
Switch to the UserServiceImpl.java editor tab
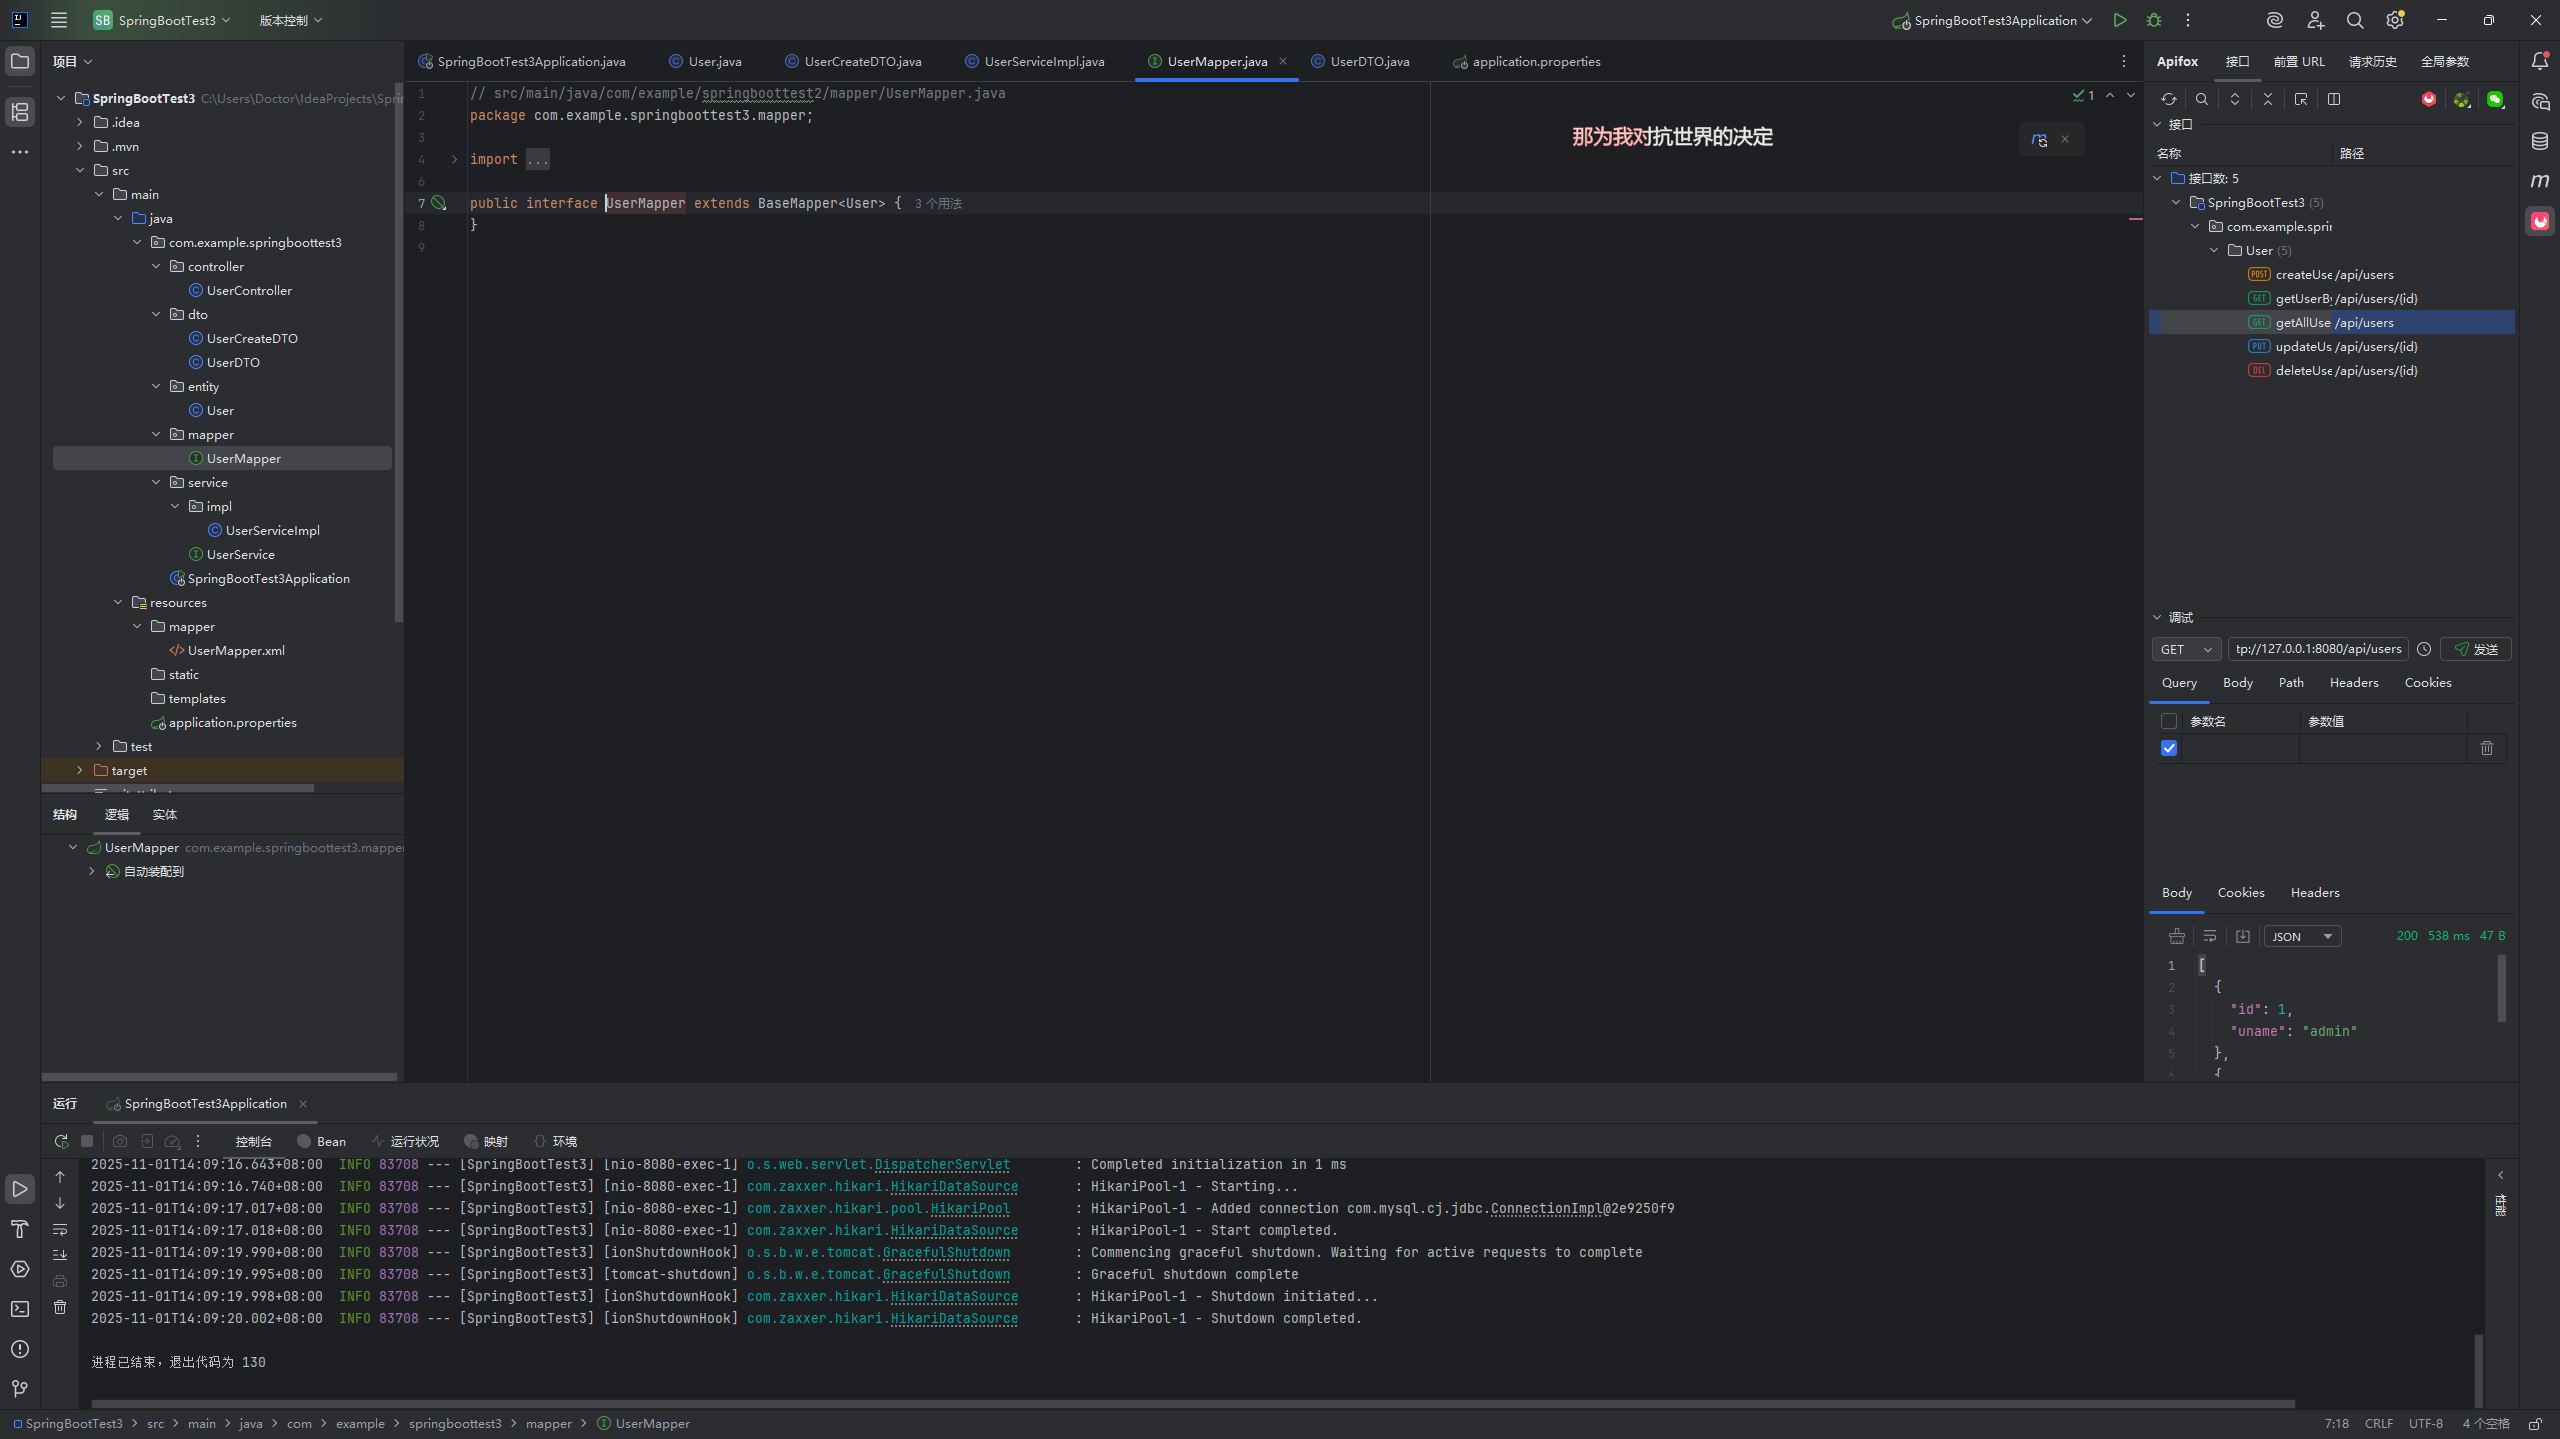(x=1043, y=61)
